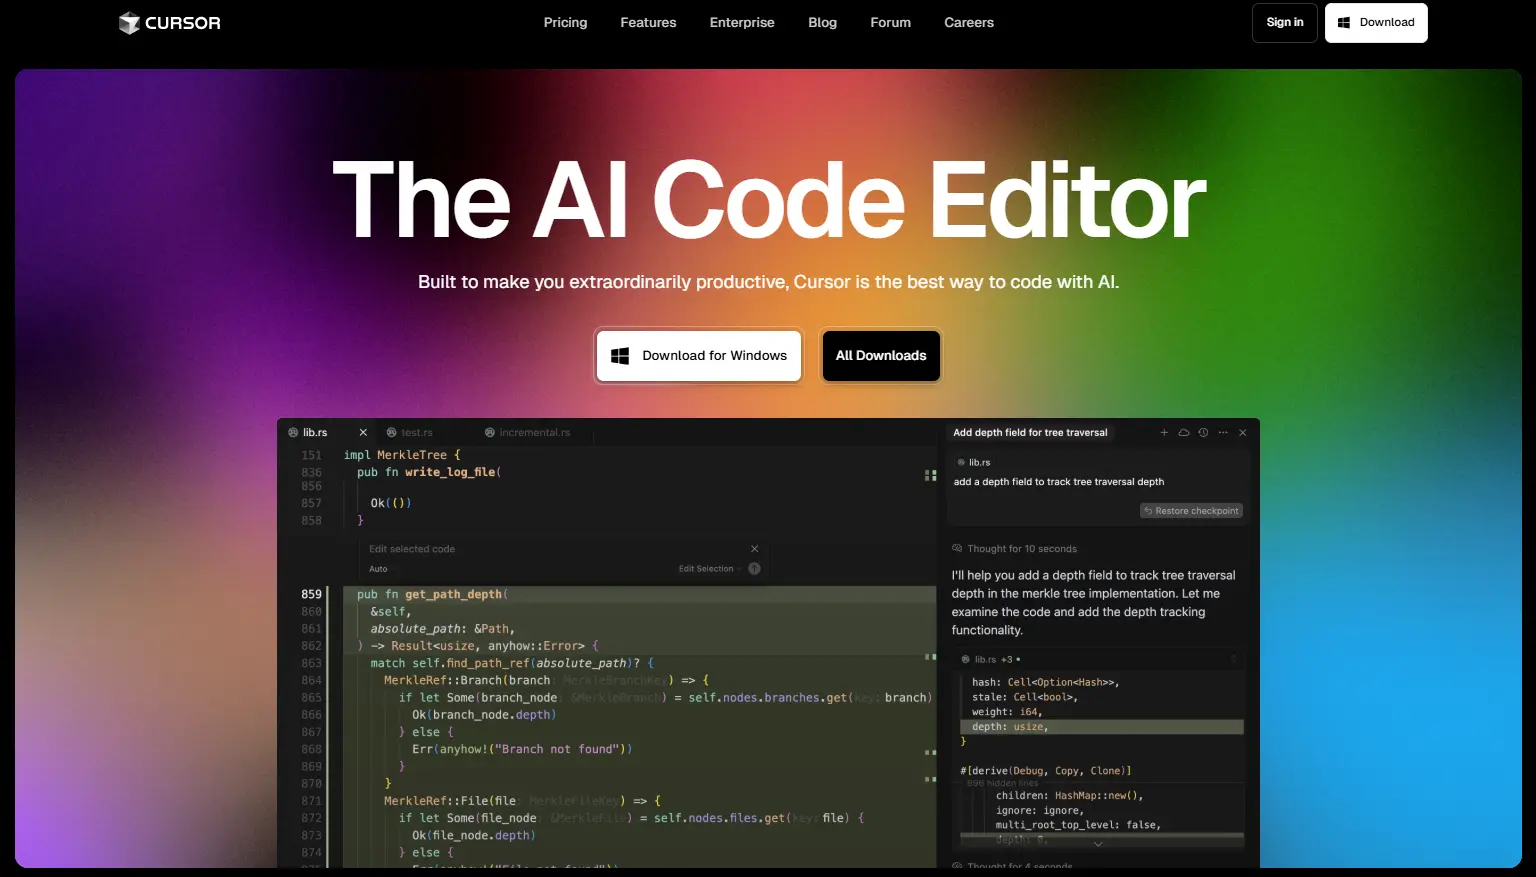Screen dimensions: 1536x877
Task: Click the All Downloads button
Action: 880,355
